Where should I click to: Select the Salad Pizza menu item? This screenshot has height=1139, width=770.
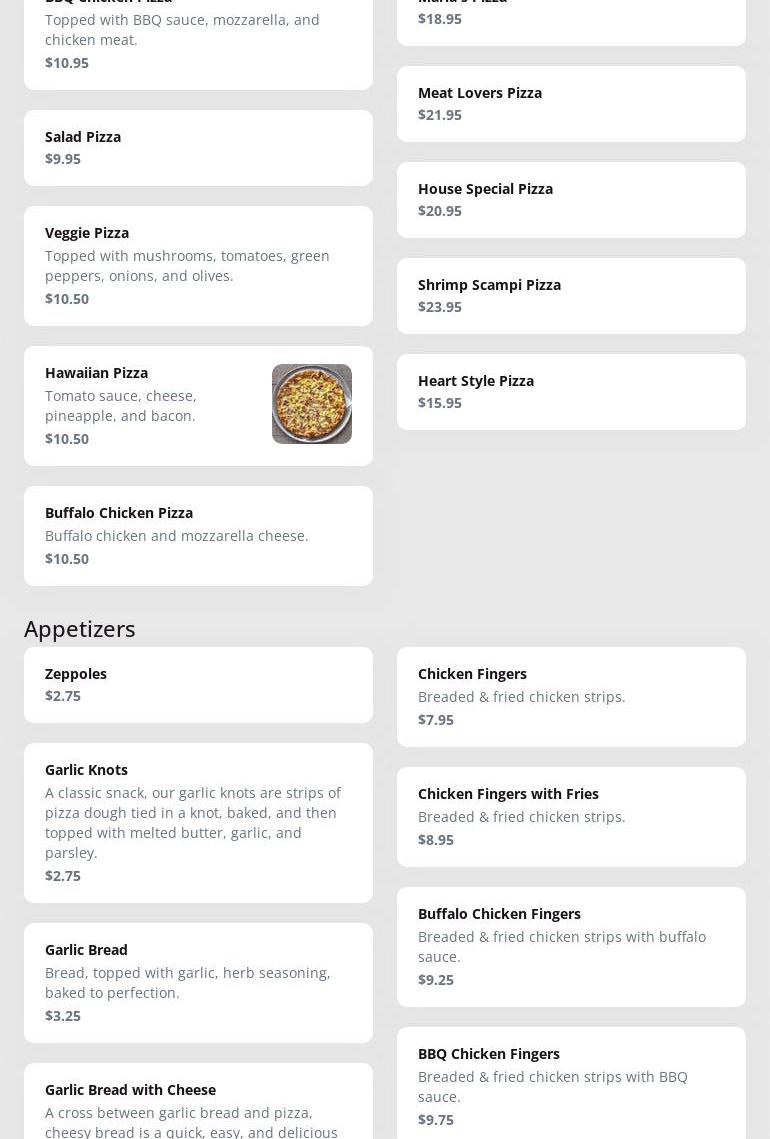pos(198,148)
